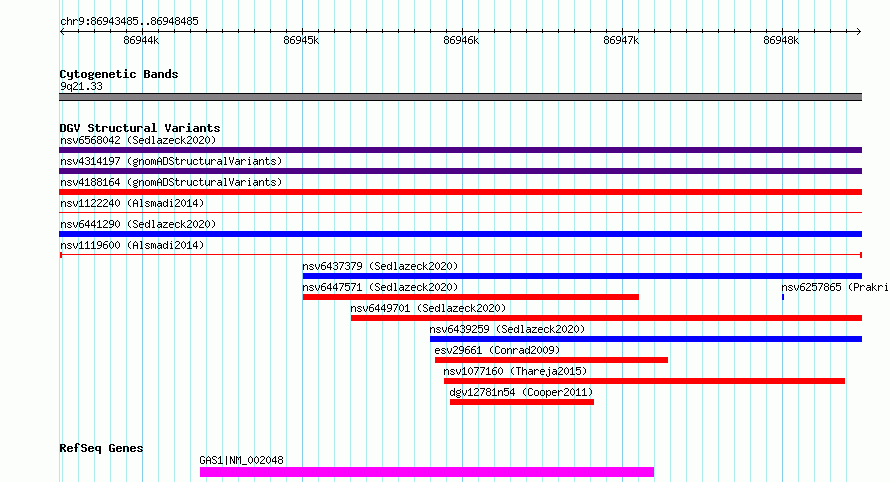The image size is (890, 482).
Task: Click the ruler's right arrowhead
Action: tap(859, 31)
